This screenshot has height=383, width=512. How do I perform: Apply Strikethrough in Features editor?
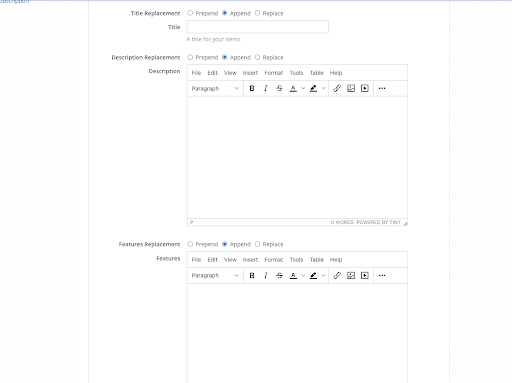pos(279,275)
